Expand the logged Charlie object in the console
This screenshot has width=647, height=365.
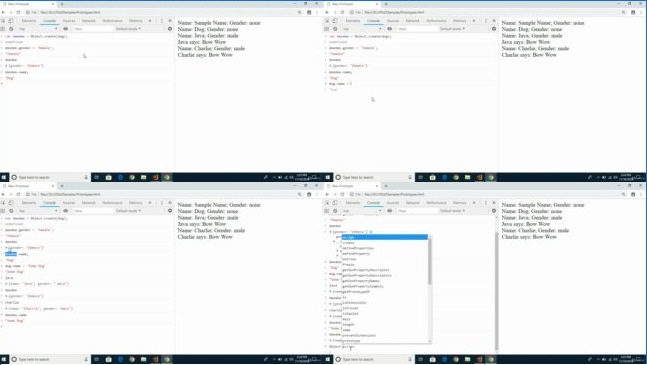coord(6,308)
